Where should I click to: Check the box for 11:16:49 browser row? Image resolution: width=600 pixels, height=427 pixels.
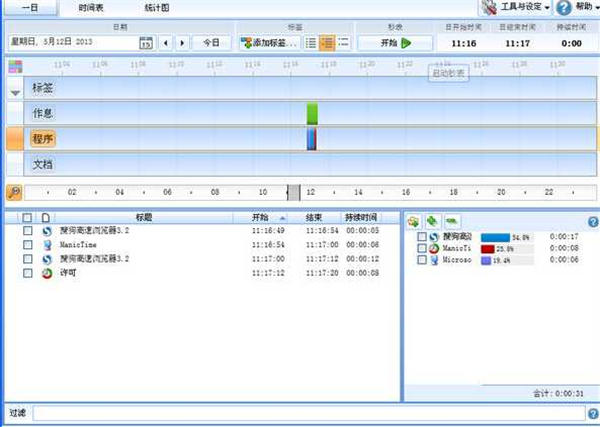28,230
